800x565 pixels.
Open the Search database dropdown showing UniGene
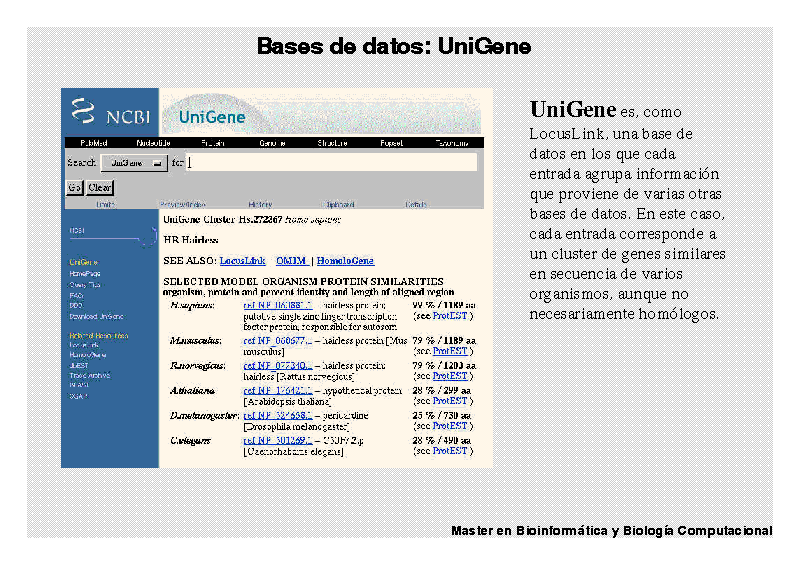[132, 162]
